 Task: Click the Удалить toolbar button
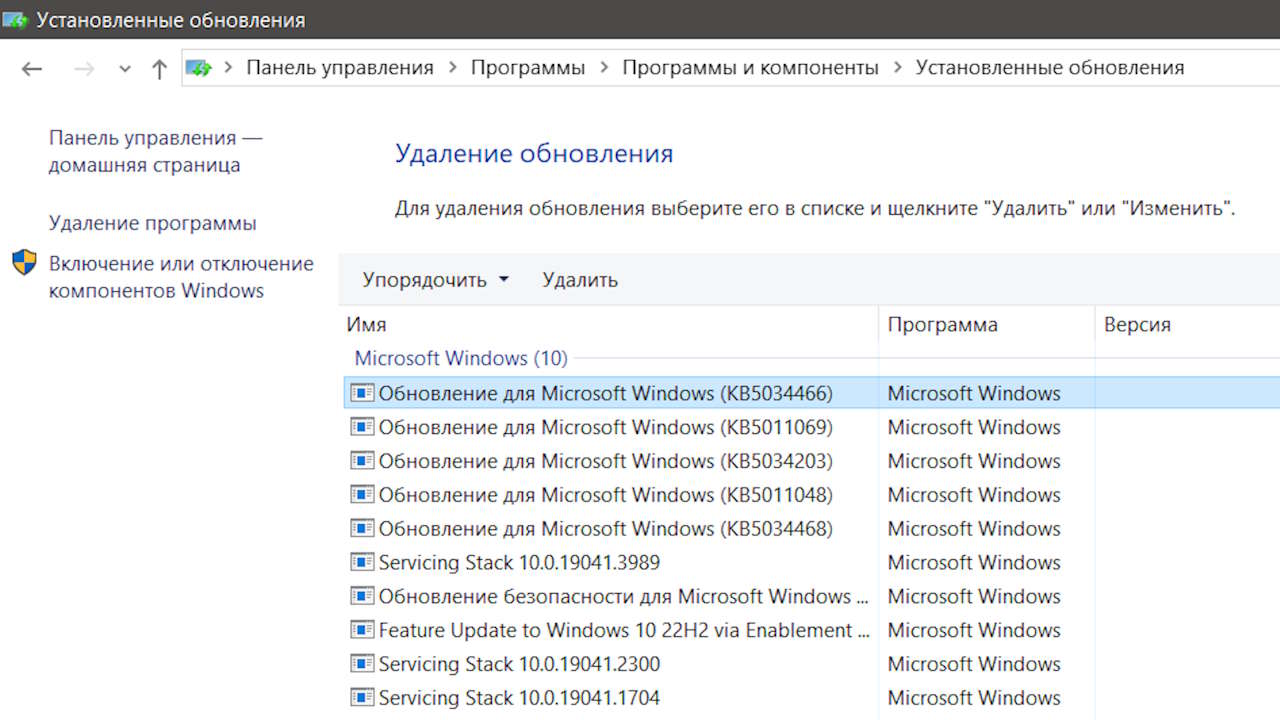pyautogui.click(x=580, y=280)
